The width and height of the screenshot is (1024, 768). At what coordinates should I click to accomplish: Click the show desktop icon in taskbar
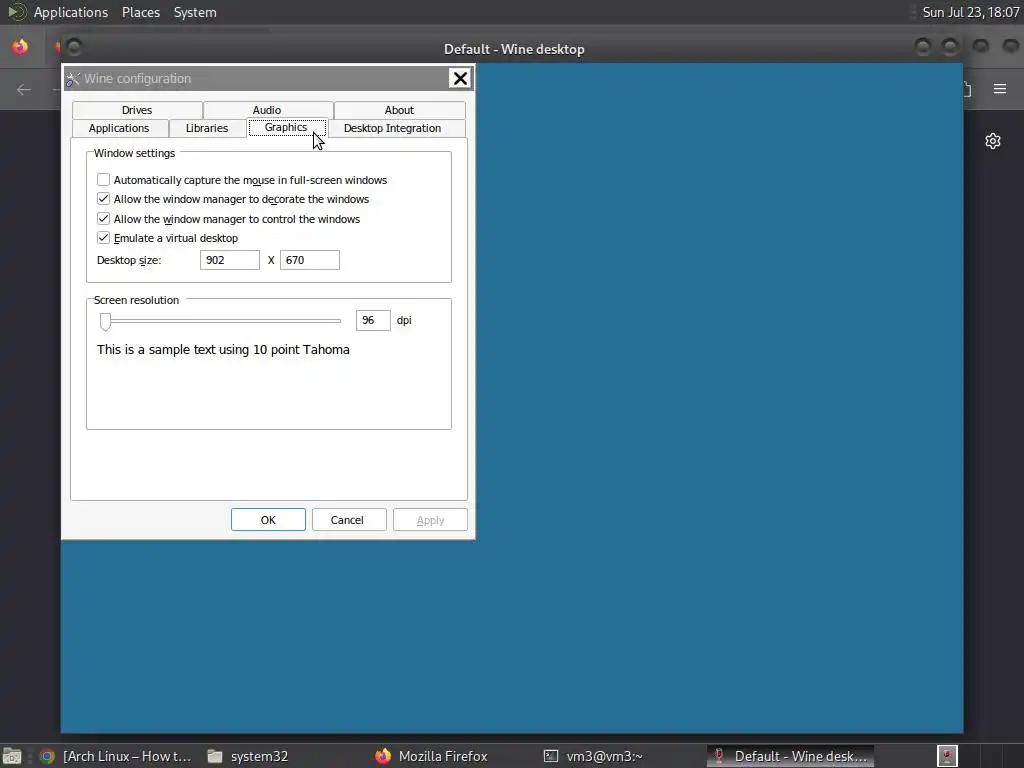pyautogui.click(x=12, y=756)
